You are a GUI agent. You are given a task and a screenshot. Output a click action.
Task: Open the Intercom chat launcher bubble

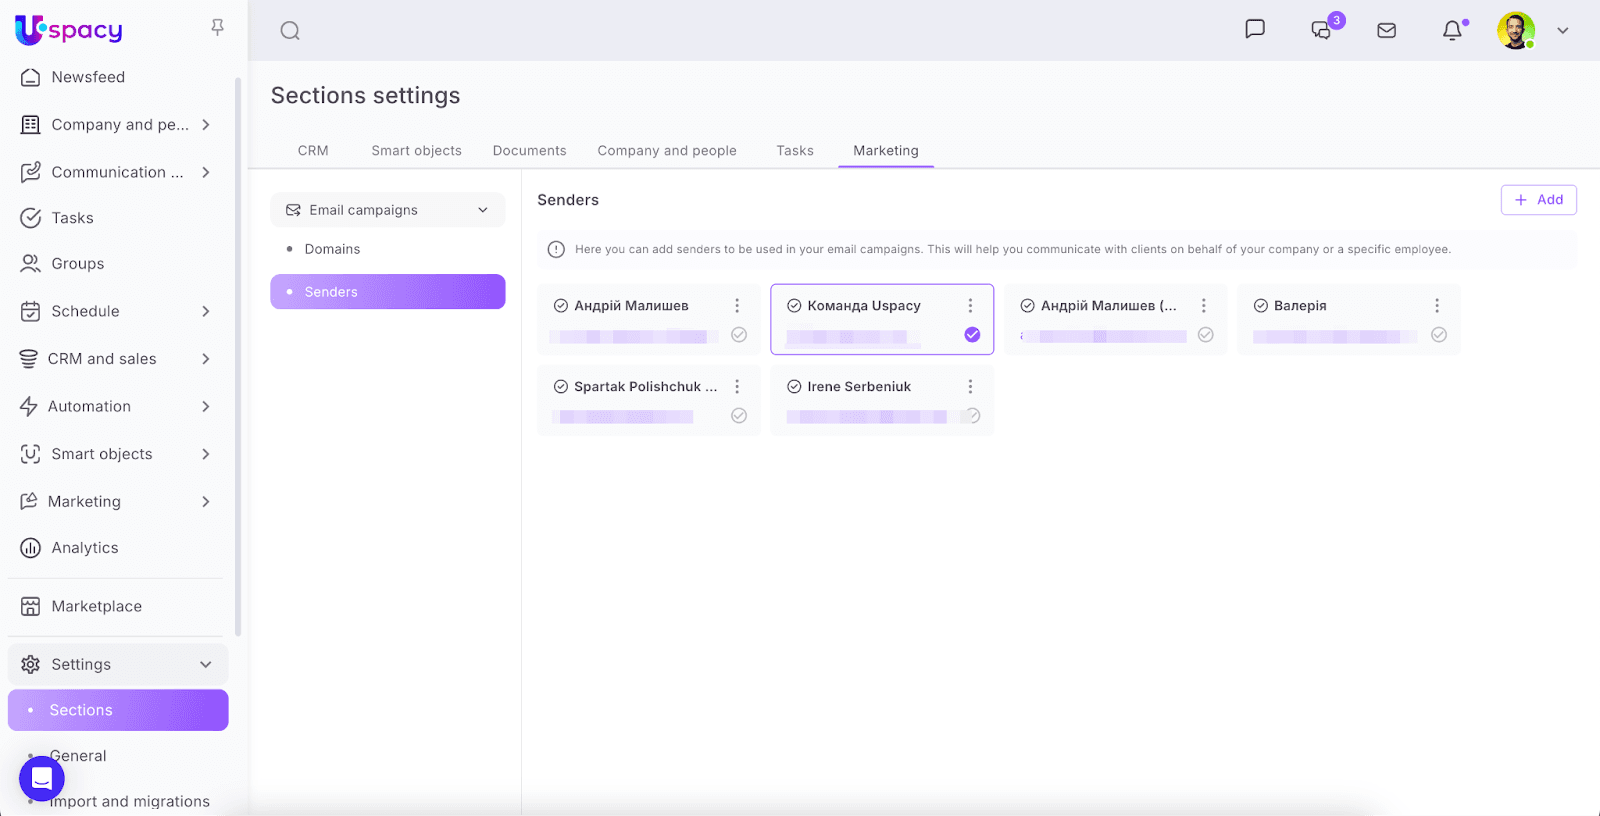(x=42, y=778)
